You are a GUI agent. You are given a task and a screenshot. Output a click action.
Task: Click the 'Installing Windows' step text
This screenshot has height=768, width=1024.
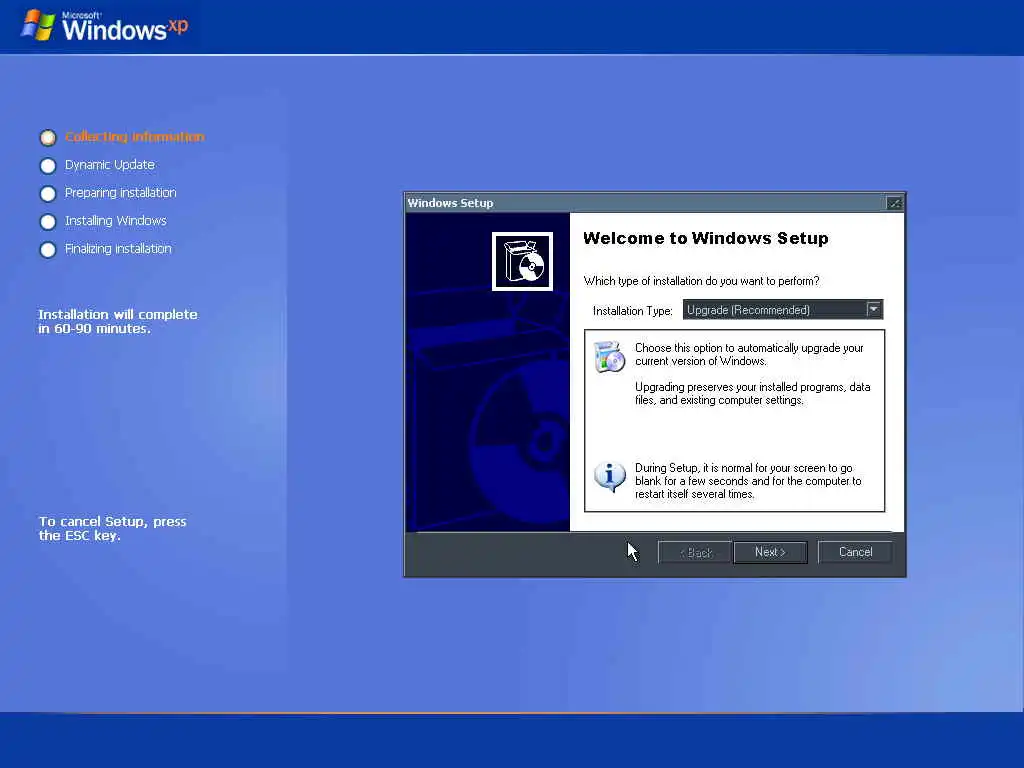116,221
